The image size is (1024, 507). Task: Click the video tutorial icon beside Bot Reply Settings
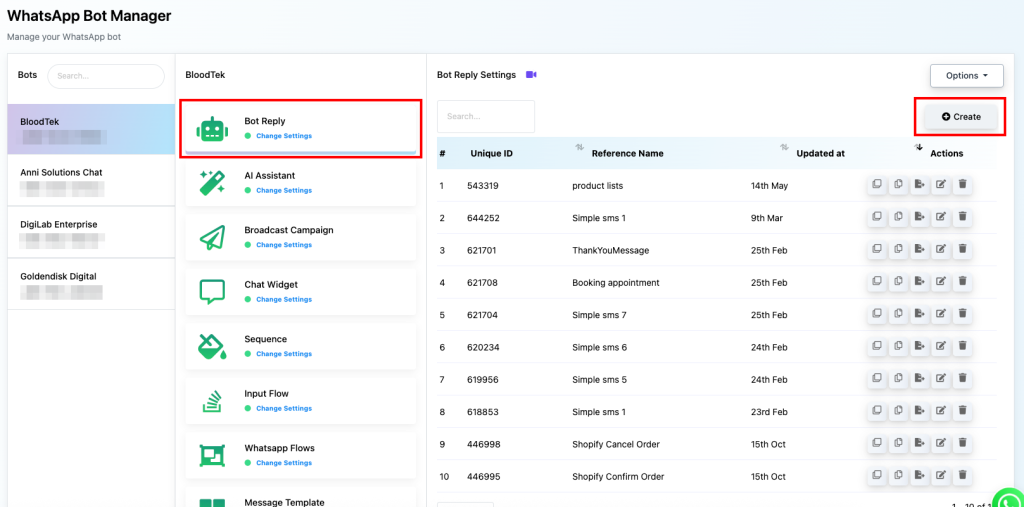(531, 75)
